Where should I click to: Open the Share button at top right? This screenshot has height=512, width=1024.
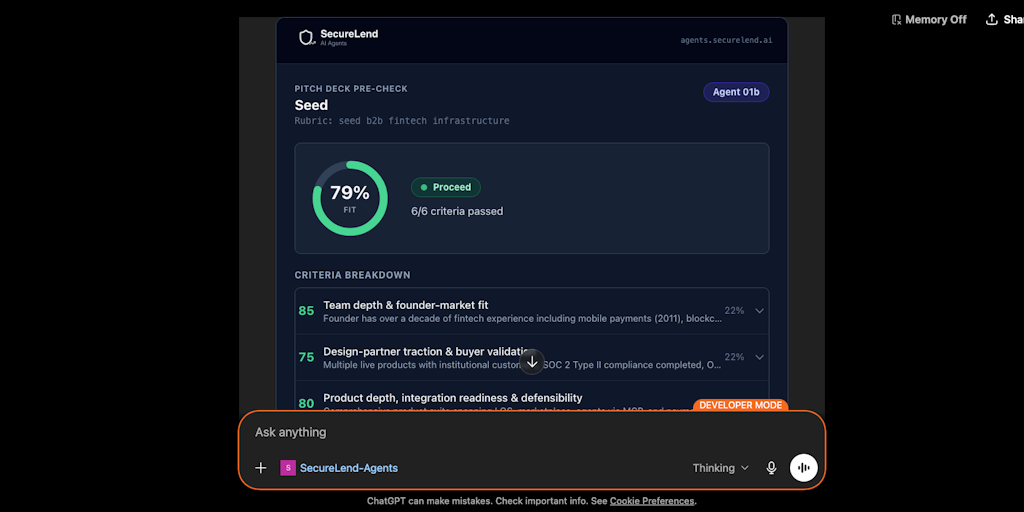(1004, 20)
